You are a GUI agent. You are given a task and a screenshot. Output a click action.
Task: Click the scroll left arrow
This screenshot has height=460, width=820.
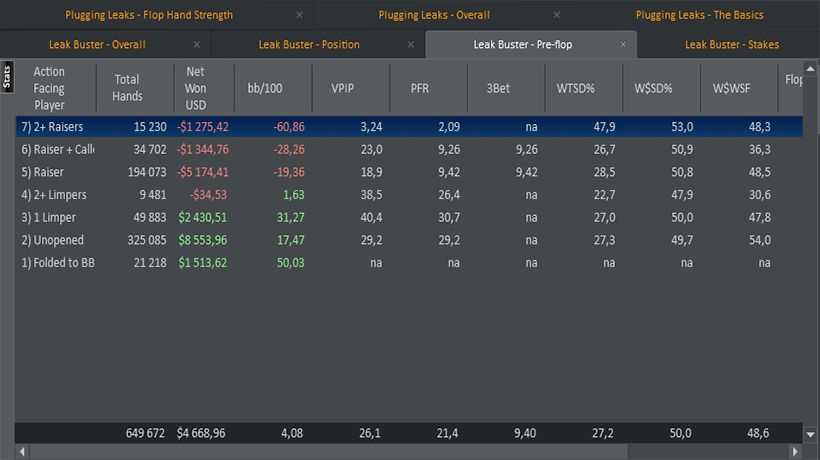[x=22, y=451]
